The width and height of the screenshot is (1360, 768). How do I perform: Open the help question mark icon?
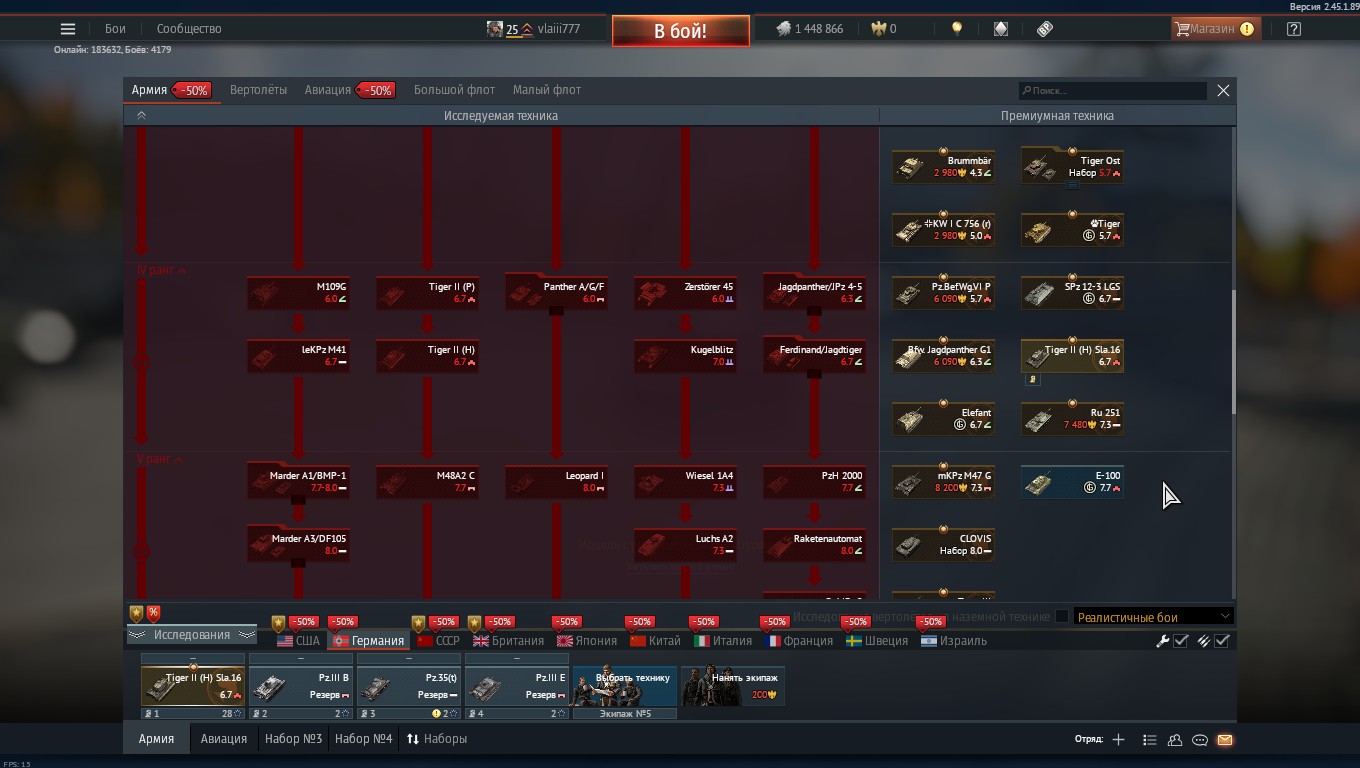tap(1294, 29)
